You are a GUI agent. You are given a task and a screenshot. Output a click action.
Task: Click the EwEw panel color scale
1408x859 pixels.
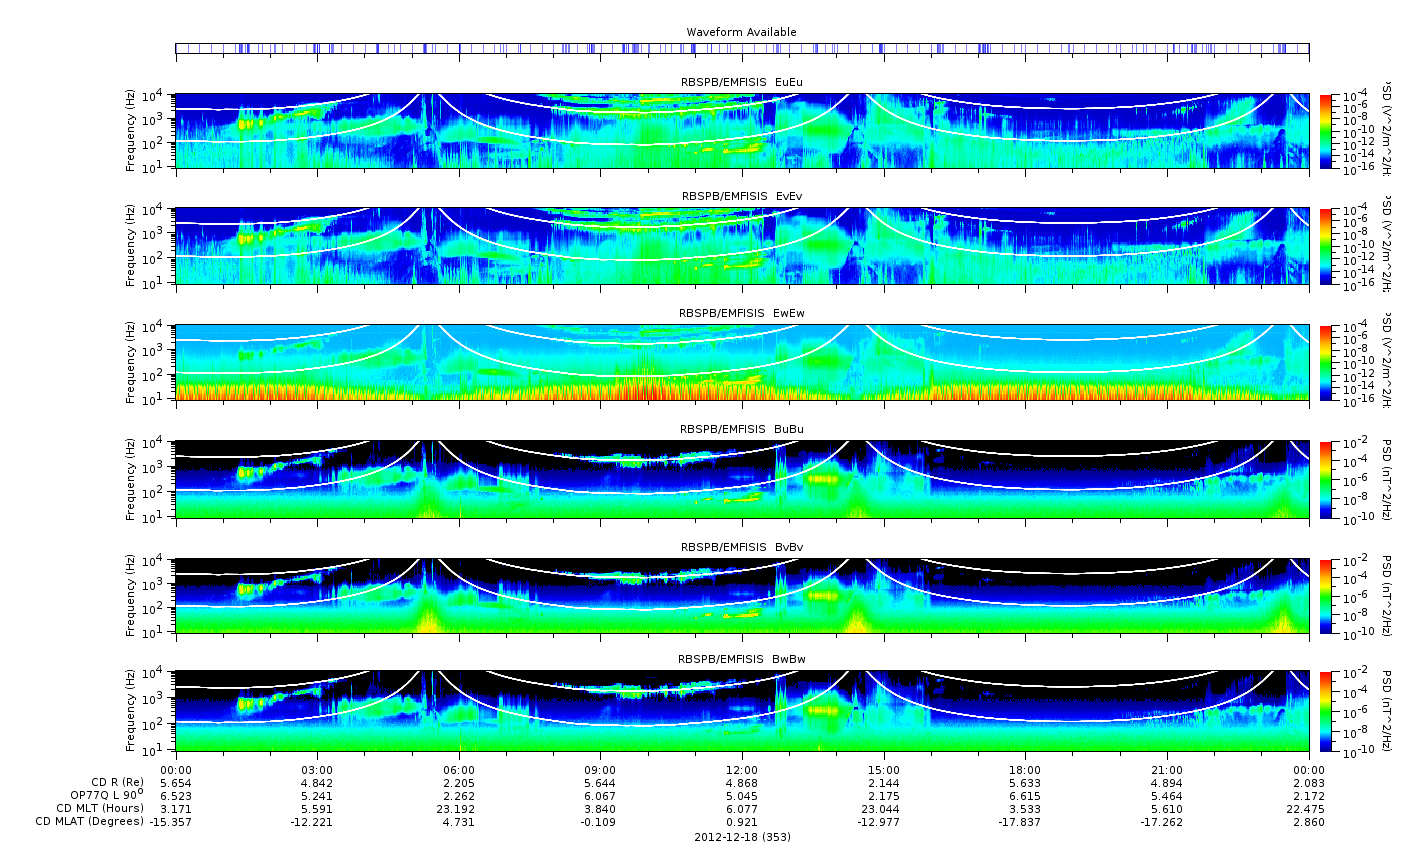point(1326,363)
